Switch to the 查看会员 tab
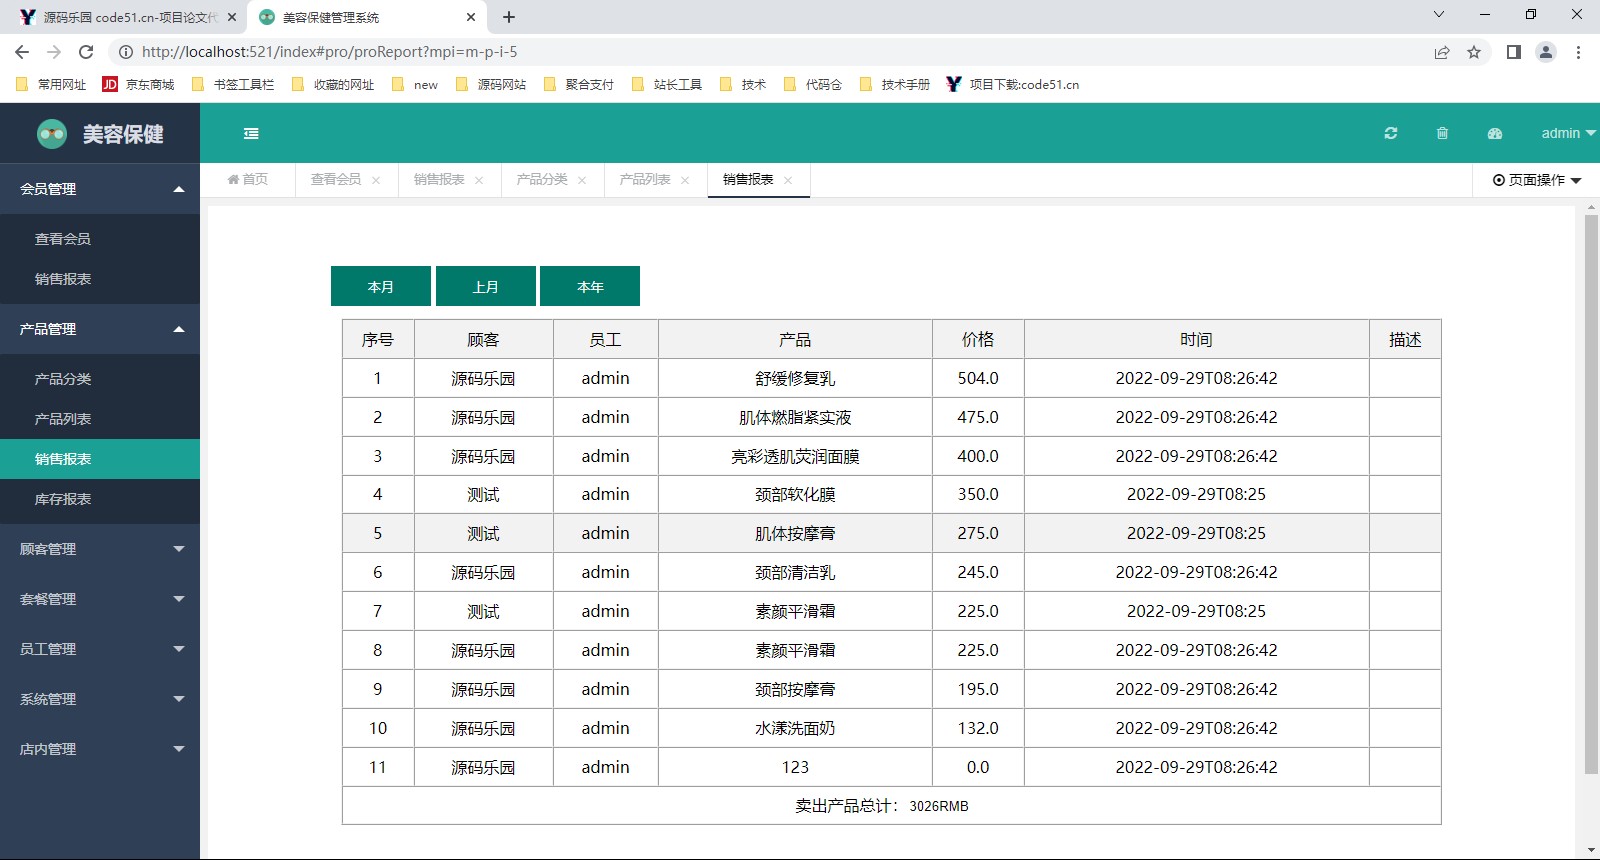Viewport: 1600px width, 860px height. coord(336,179)
